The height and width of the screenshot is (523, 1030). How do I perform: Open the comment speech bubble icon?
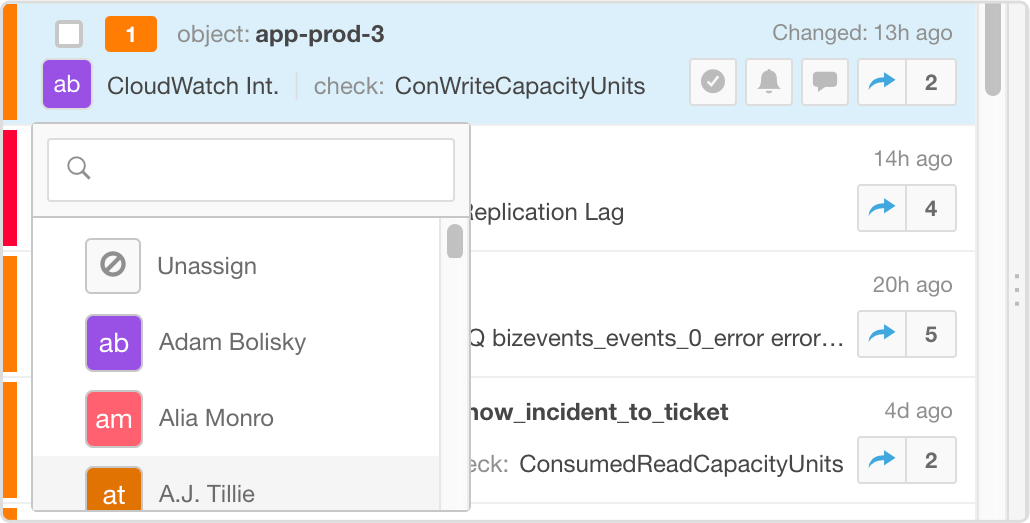tap(824, 83)
